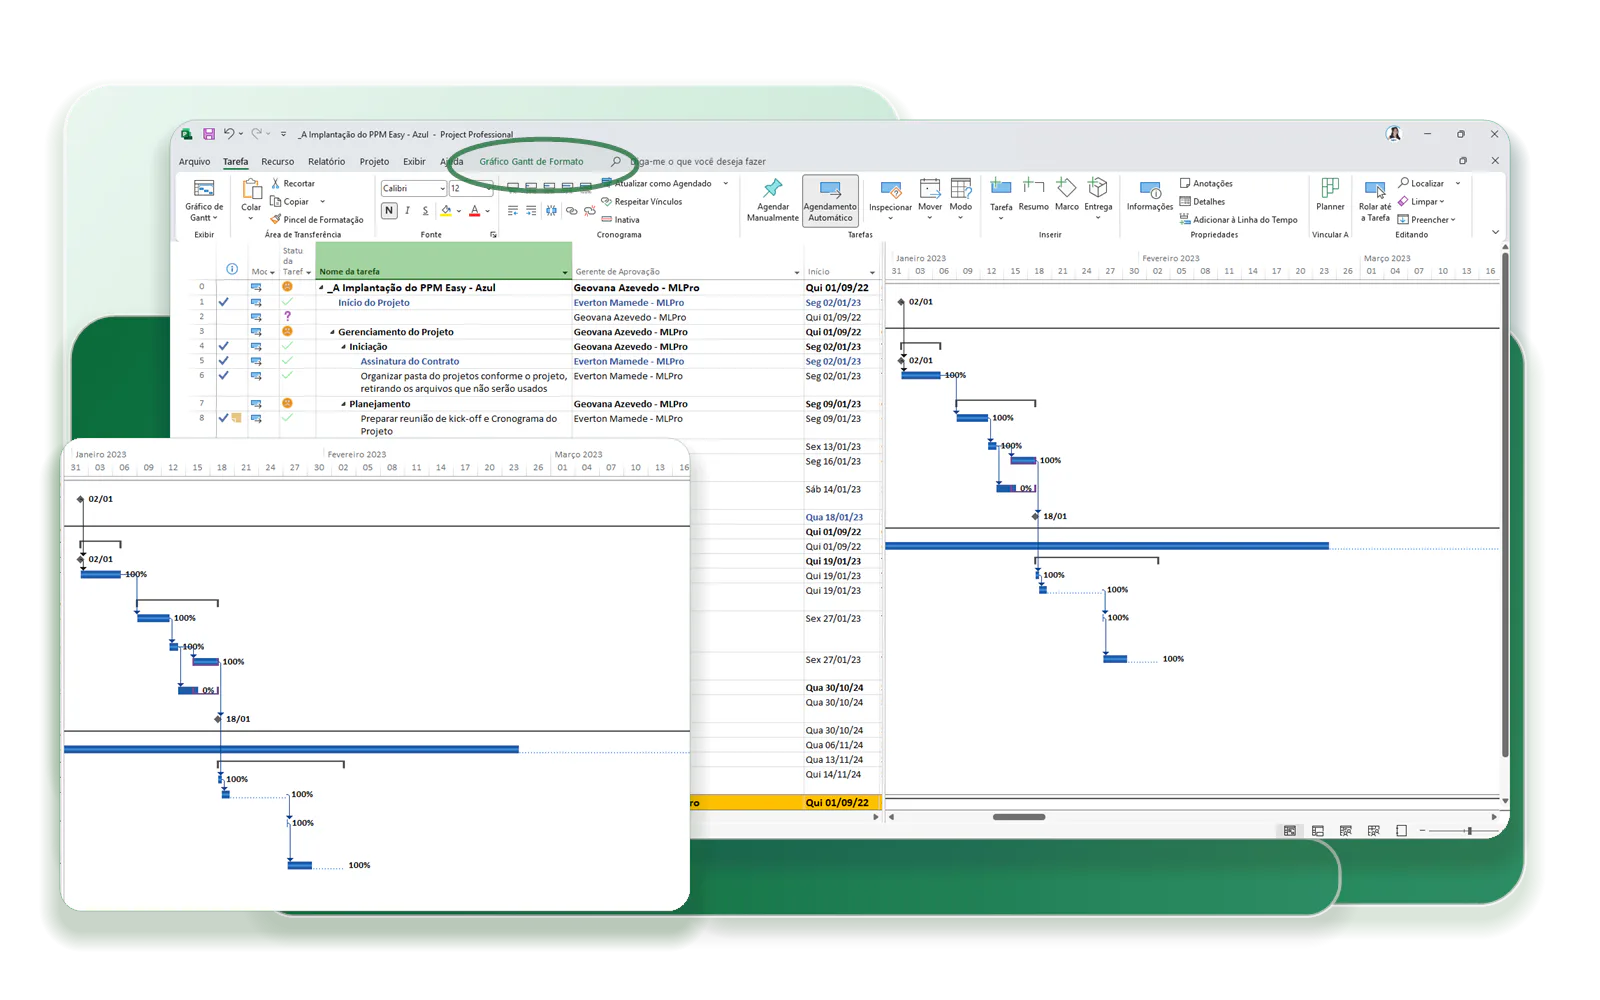Viewport: 1600px width, 1000px height.
Task: Select Assinatura do Contrato task
Action: point(409,362)
